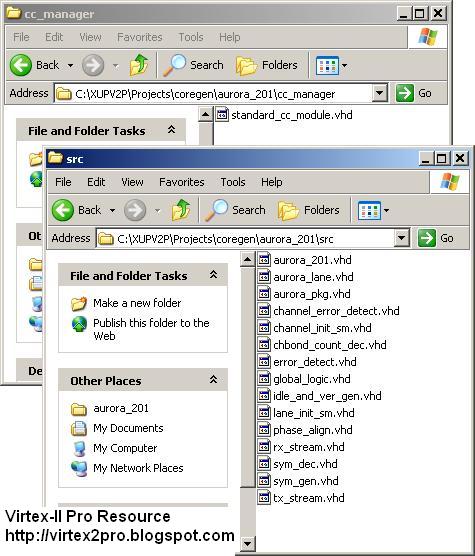Click the Back arrow in src window

(x=63, y=210)
